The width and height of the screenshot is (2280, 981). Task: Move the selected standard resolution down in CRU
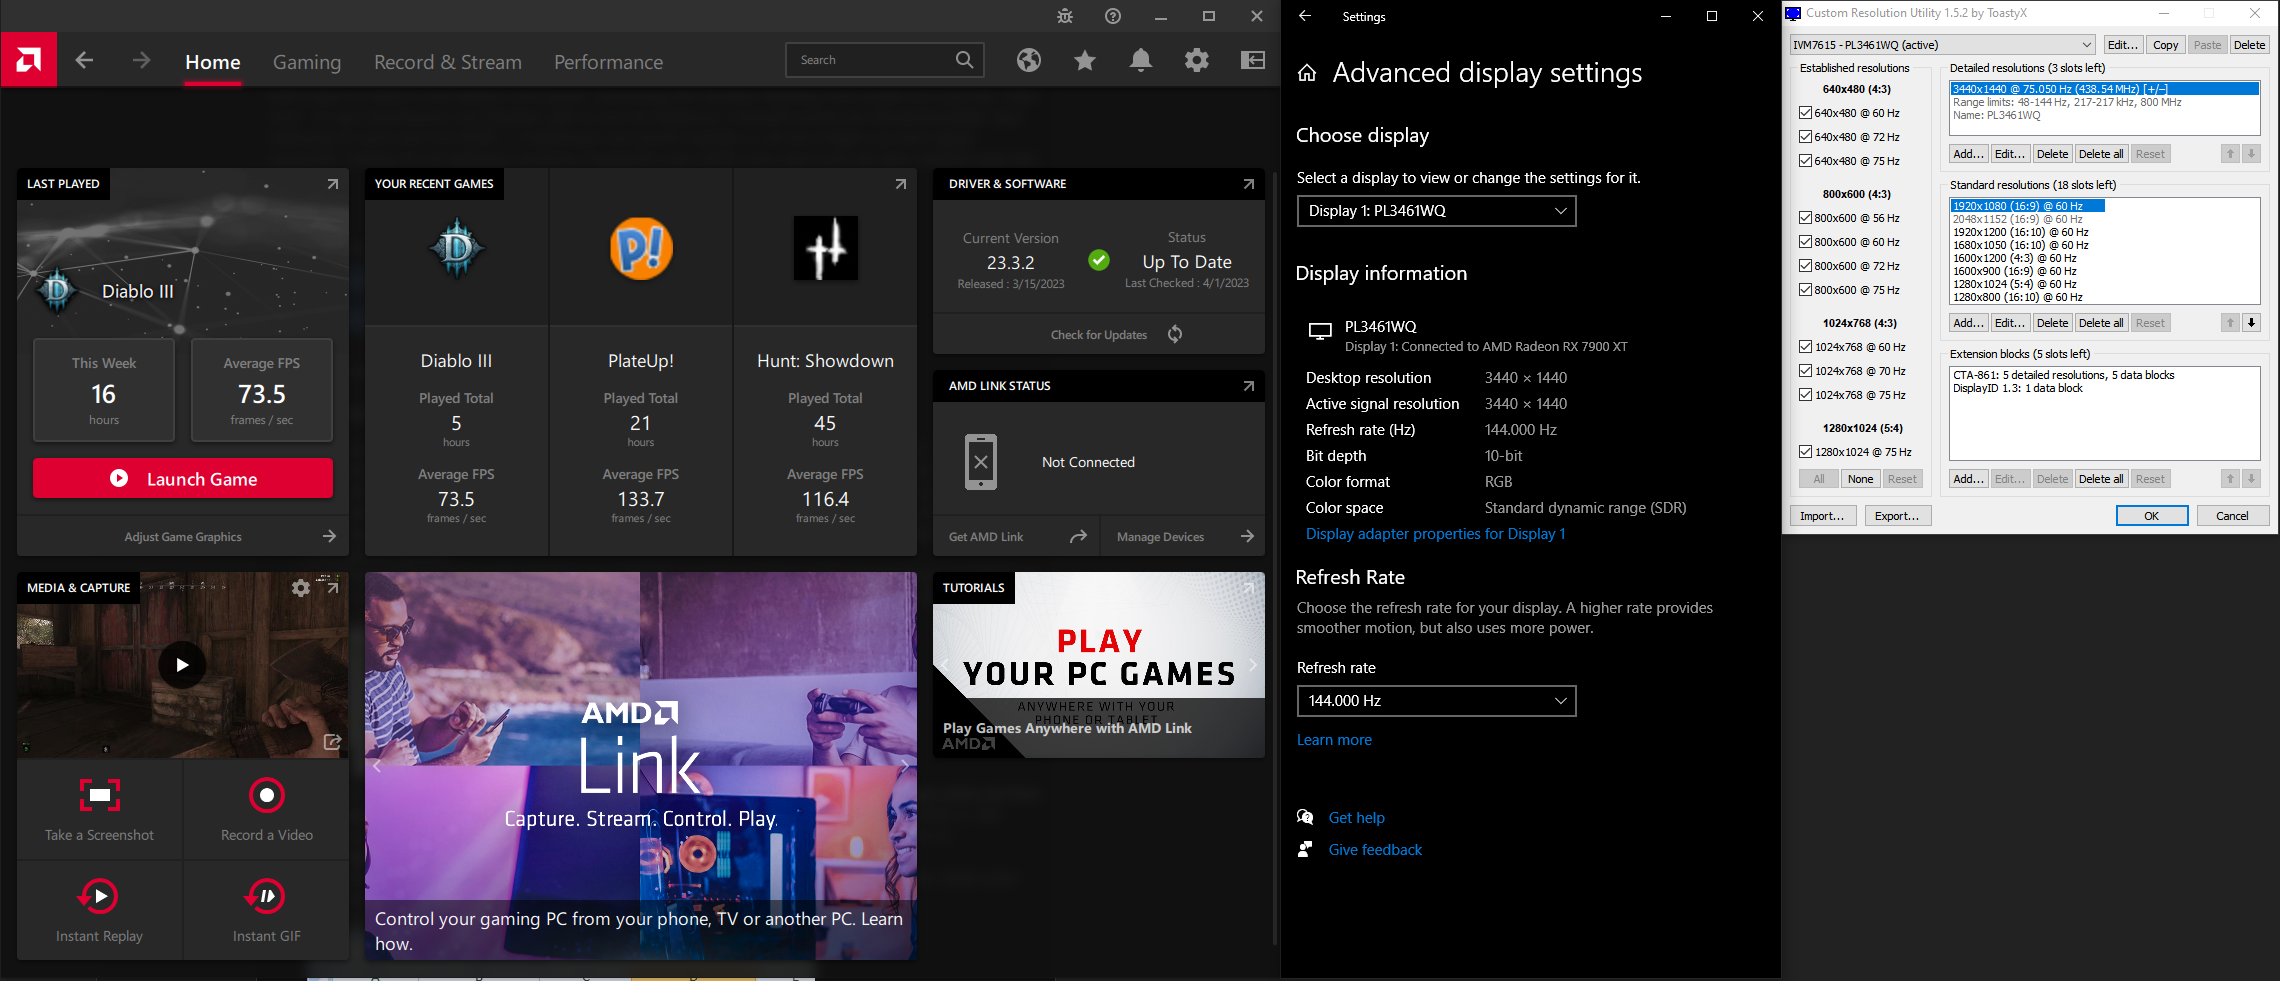tap(2251, 323)
